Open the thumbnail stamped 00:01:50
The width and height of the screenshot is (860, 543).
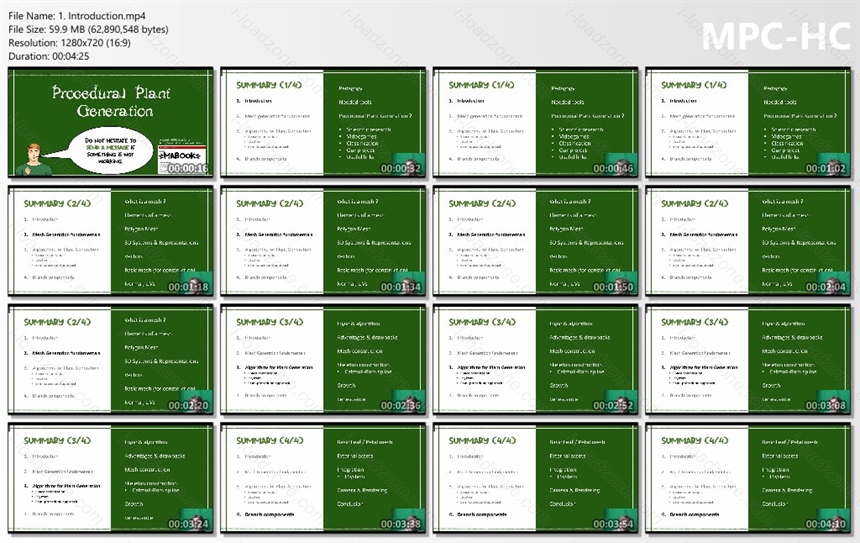pos(535,241)
